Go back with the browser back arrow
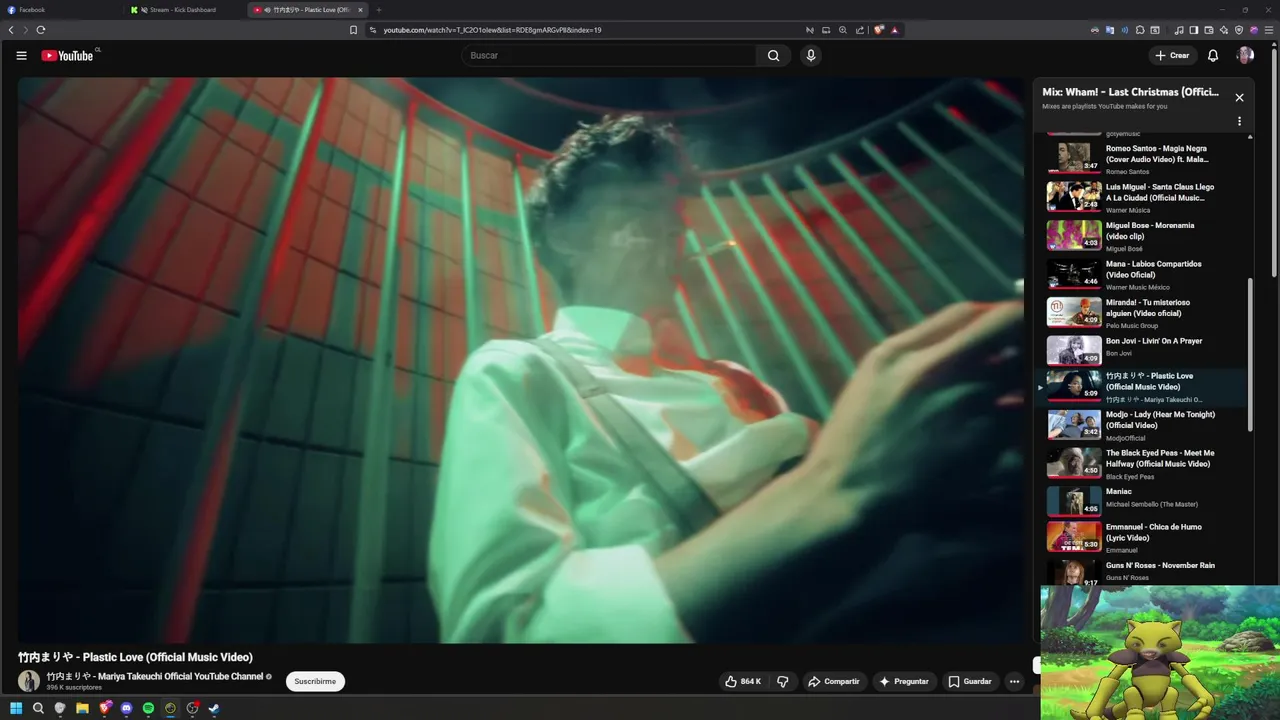Image resolution: width=1280 pixels, height=720 pixels. tap(11, 30)
